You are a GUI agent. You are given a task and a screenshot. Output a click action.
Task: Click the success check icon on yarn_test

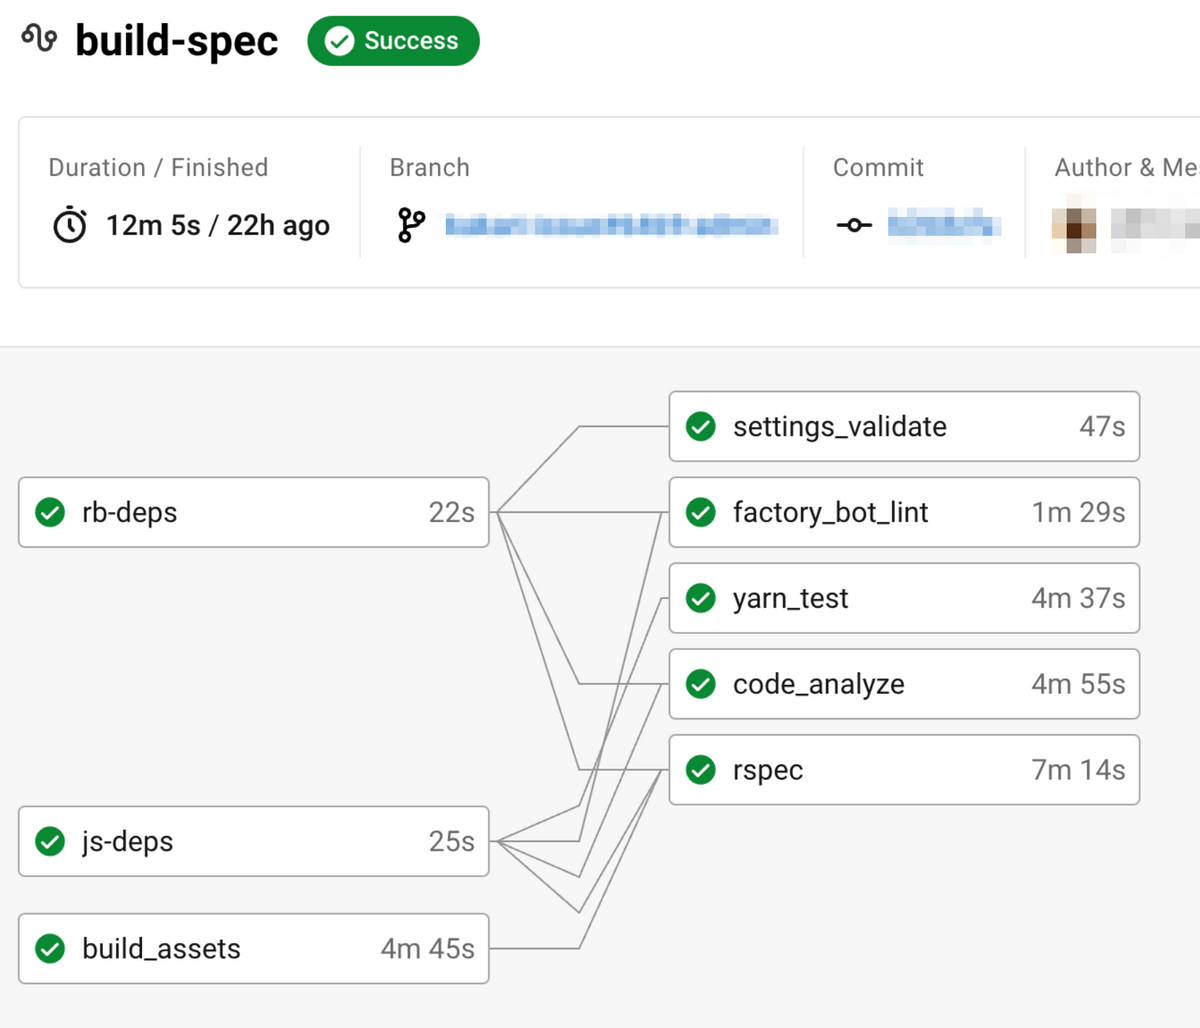701,598
